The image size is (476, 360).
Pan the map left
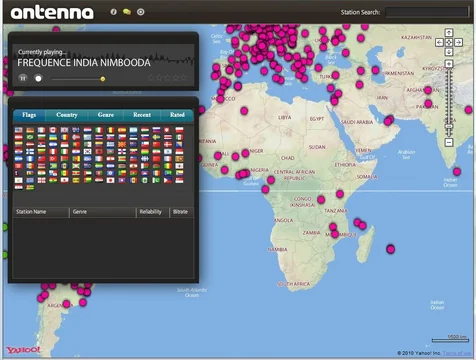pyautogui.click(x=439, y=42)
